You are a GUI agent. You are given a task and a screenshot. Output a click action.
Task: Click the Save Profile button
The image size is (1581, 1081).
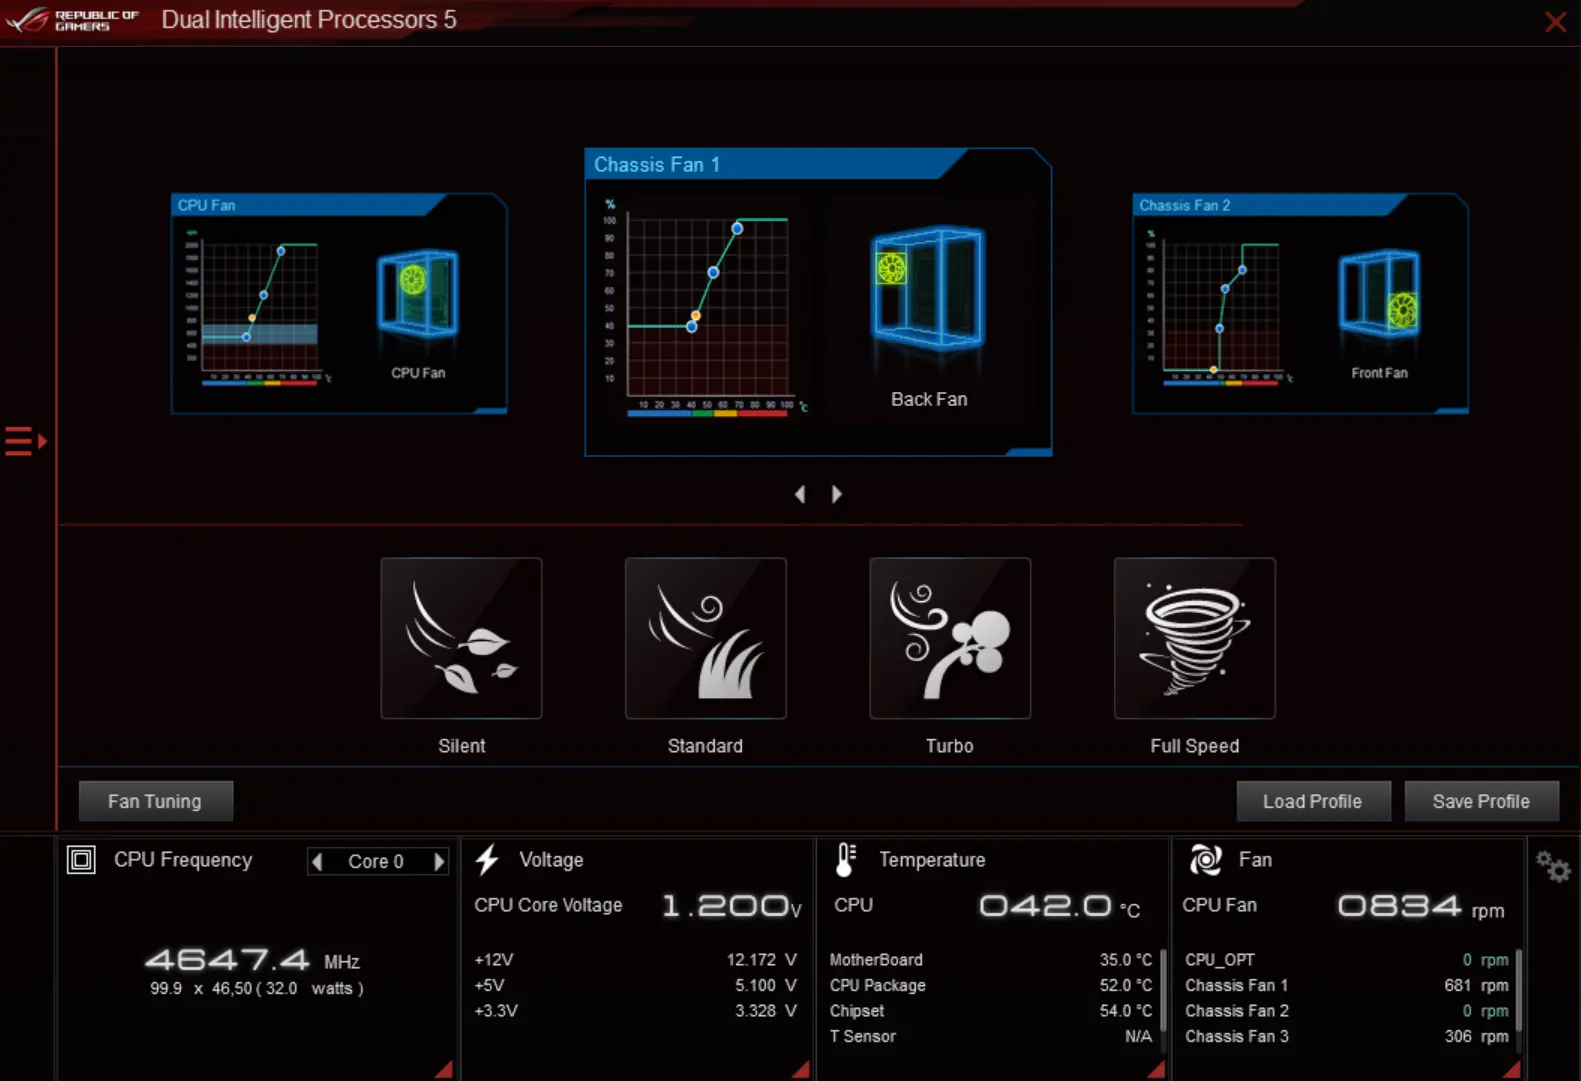tap(1481, 801)
